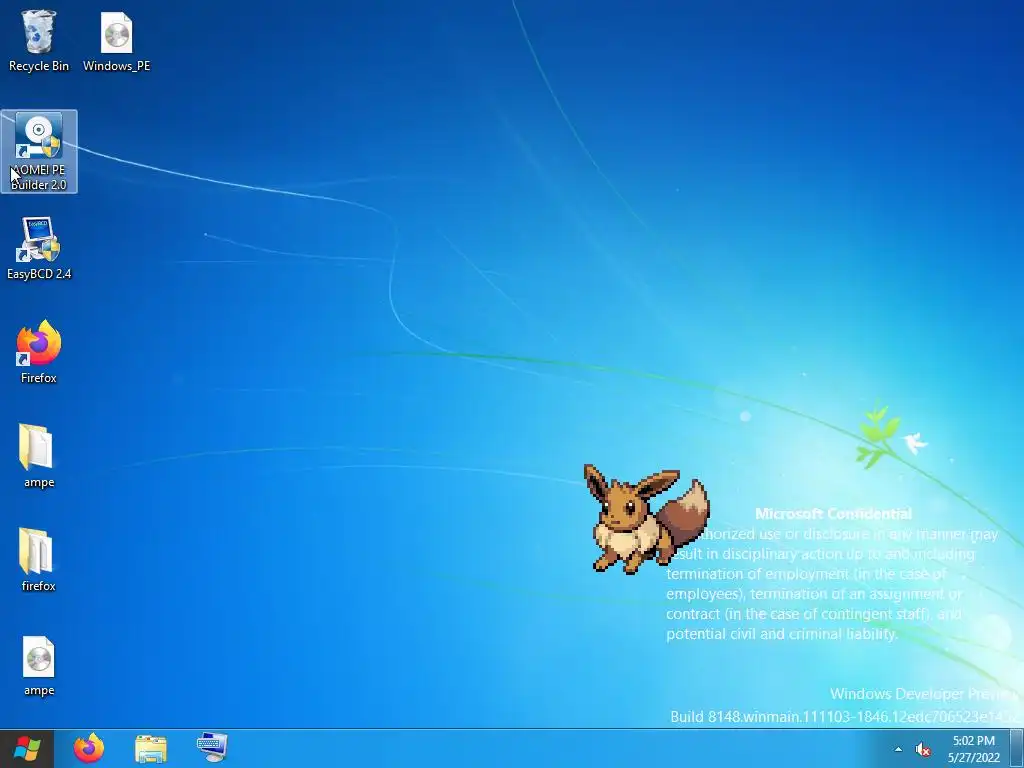Show hidden system tray icons
Image resolution: width=1024 pixels, height=768 pixels.
pyautogui.click(x=898, y=749)
